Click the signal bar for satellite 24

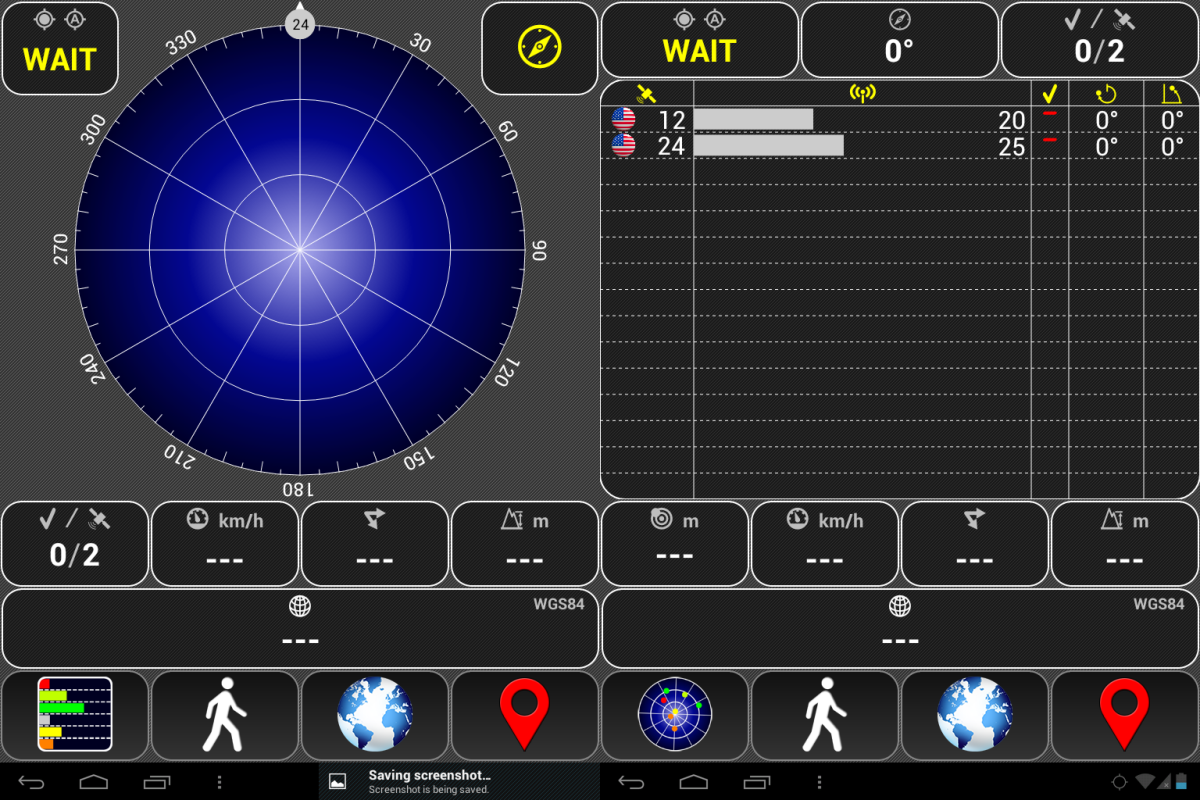768,146
